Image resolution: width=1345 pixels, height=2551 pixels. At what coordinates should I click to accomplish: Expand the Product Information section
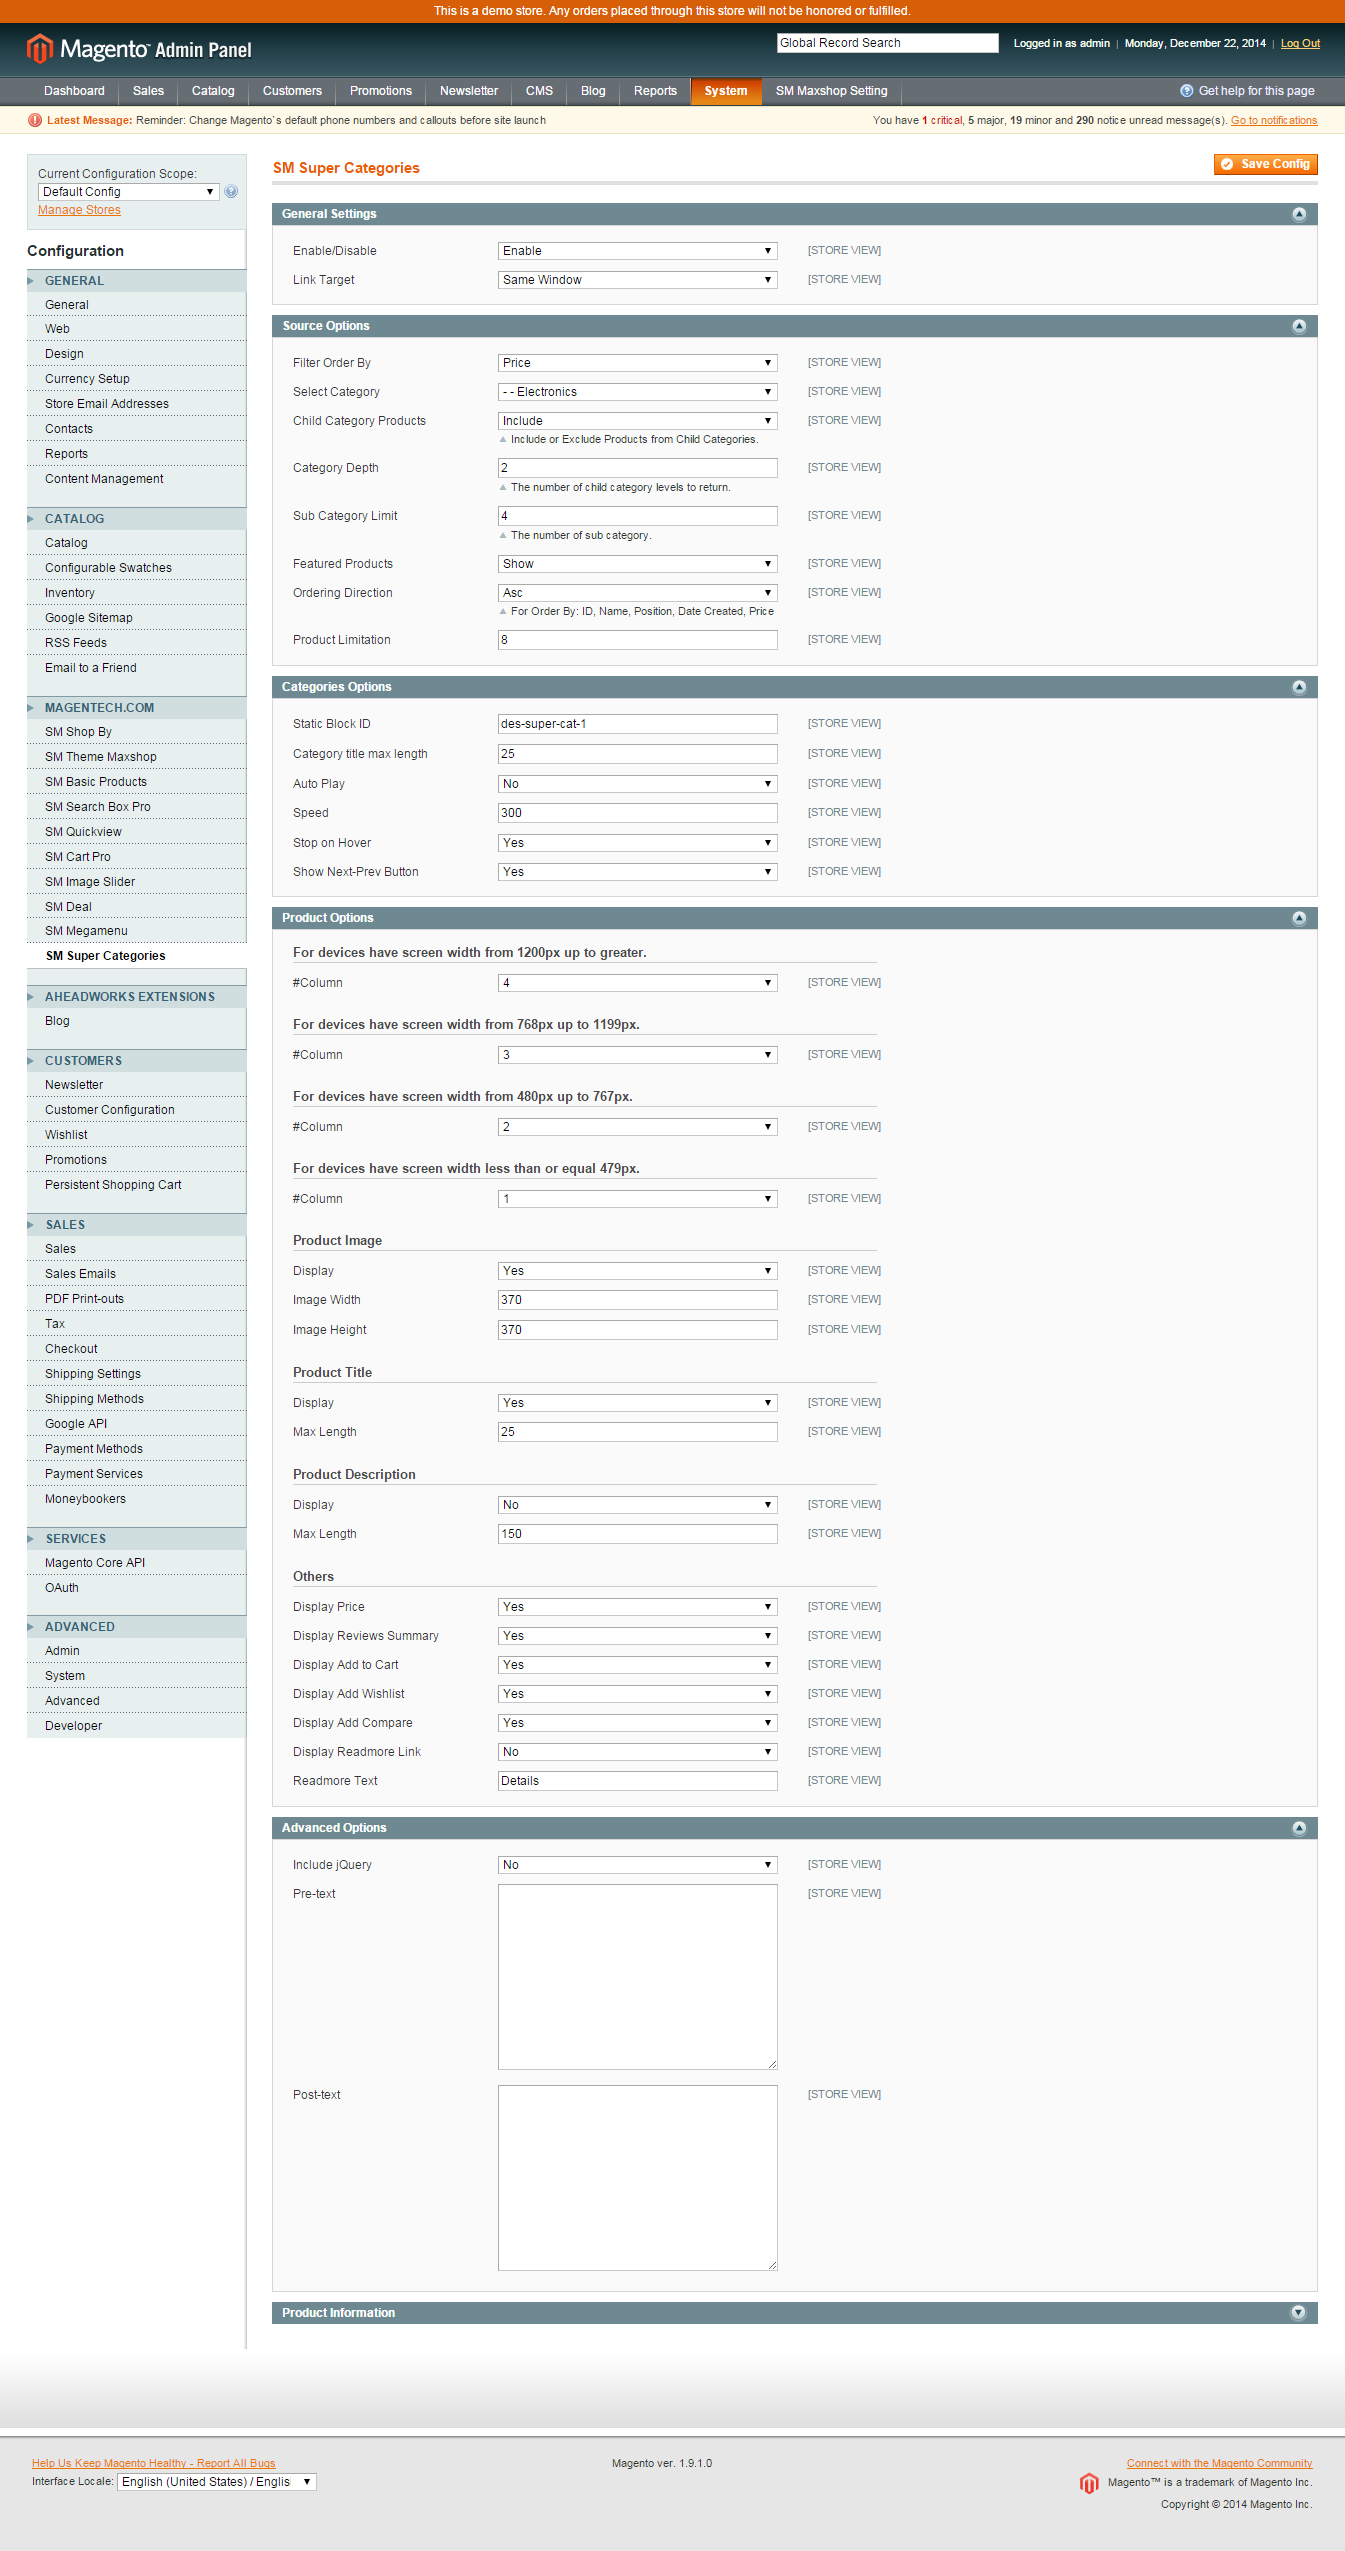click(1299, 2313)
